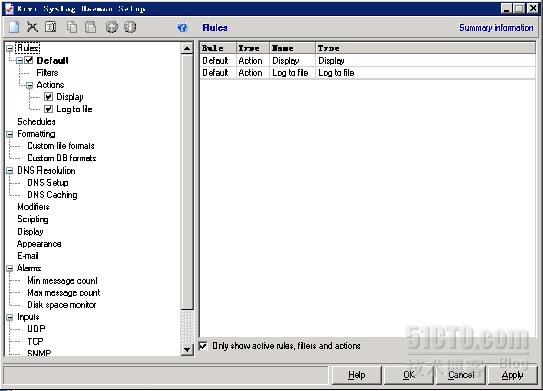Click the Rename toolbar icon
This screenshot has width=543, height=391.
point(51,27)
